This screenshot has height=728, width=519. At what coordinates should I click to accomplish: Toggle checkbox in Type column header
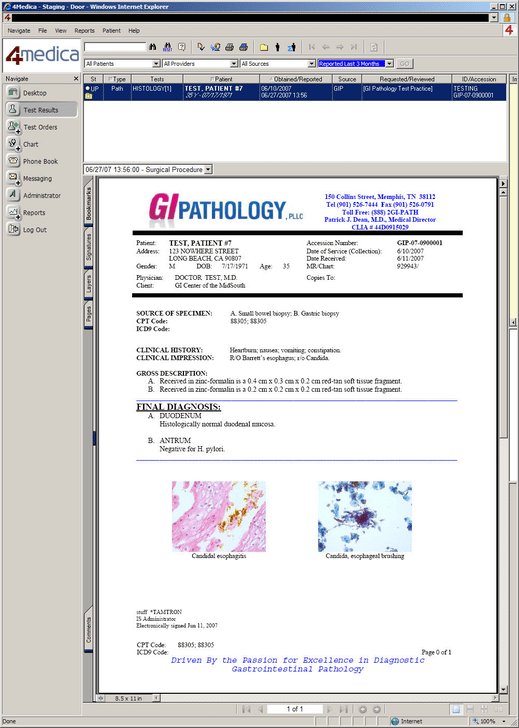coord(110,79)
